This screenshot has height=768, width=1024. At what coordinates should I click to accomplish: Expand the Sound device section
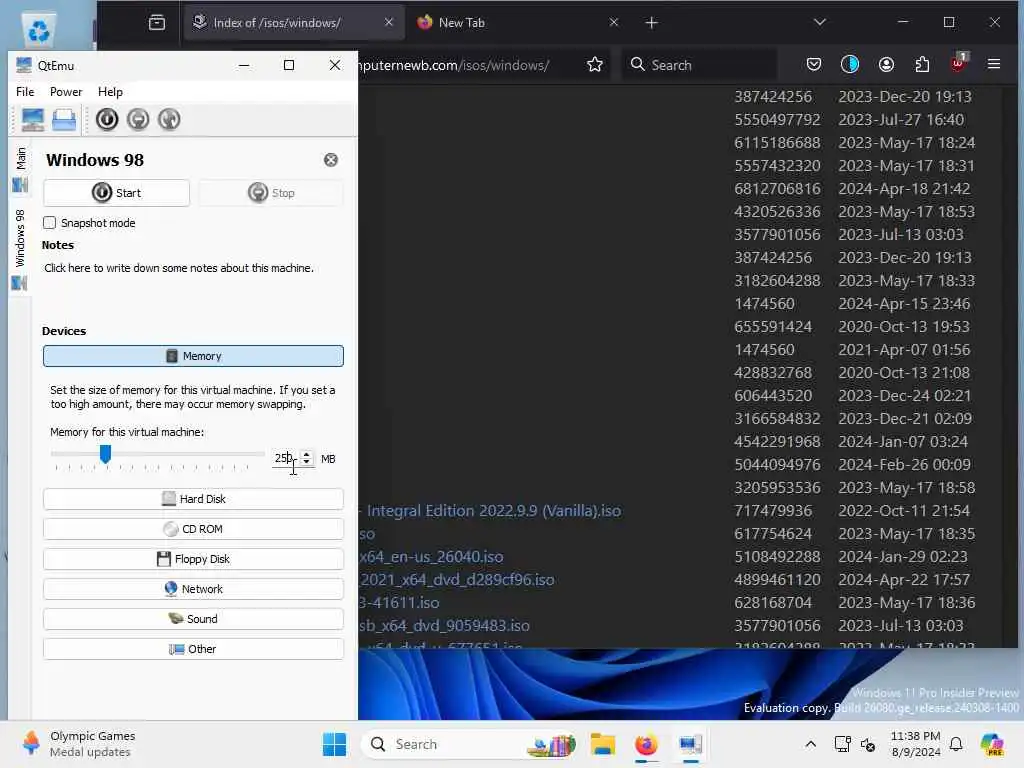(x=193, y=619)
